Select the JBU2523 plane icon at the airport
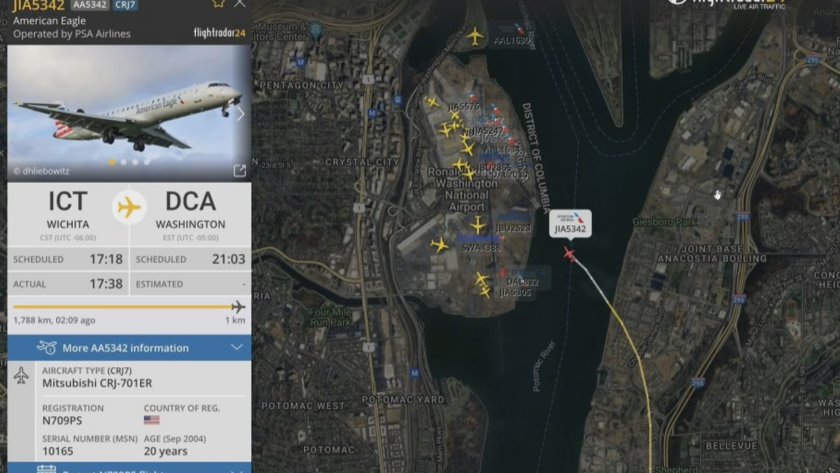This screenshot has width=840, height=473. (478, 224)
